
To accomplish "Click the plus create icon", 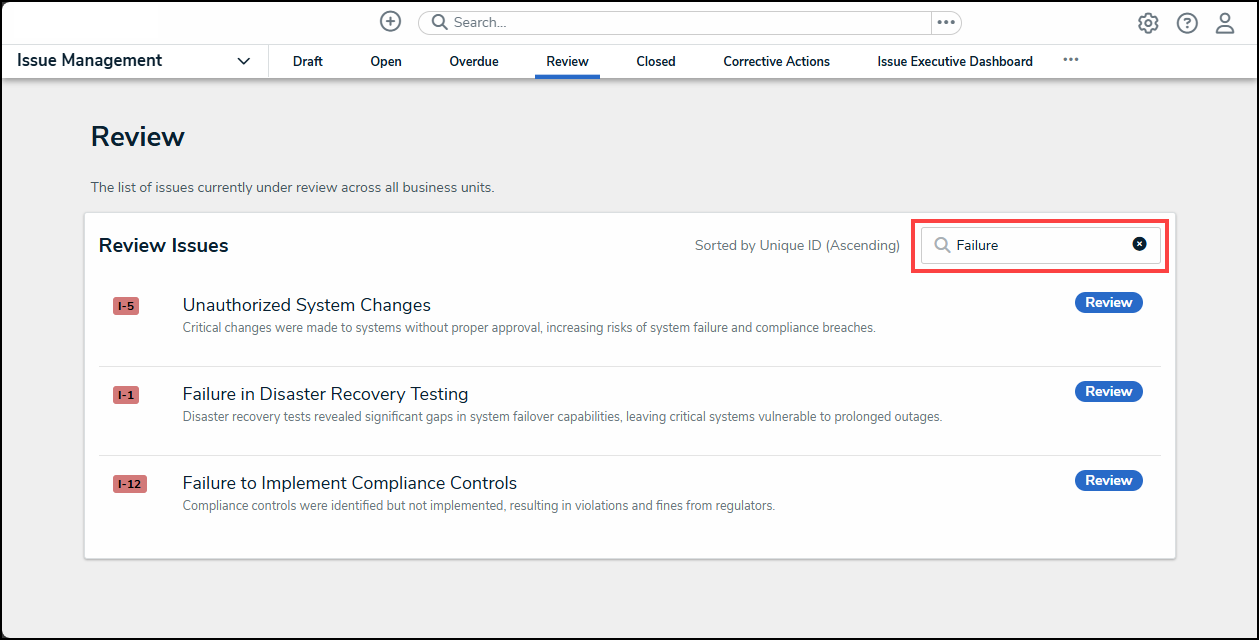I will (390, 22).
